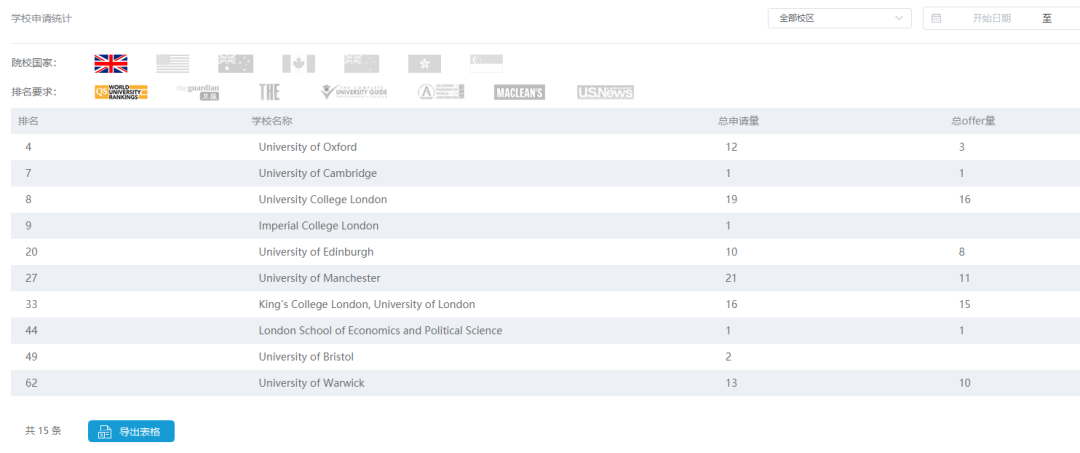The image size is (1080, 453).
Task: Select the United Kingdom flag filter
Action: [x=111, y=63]
